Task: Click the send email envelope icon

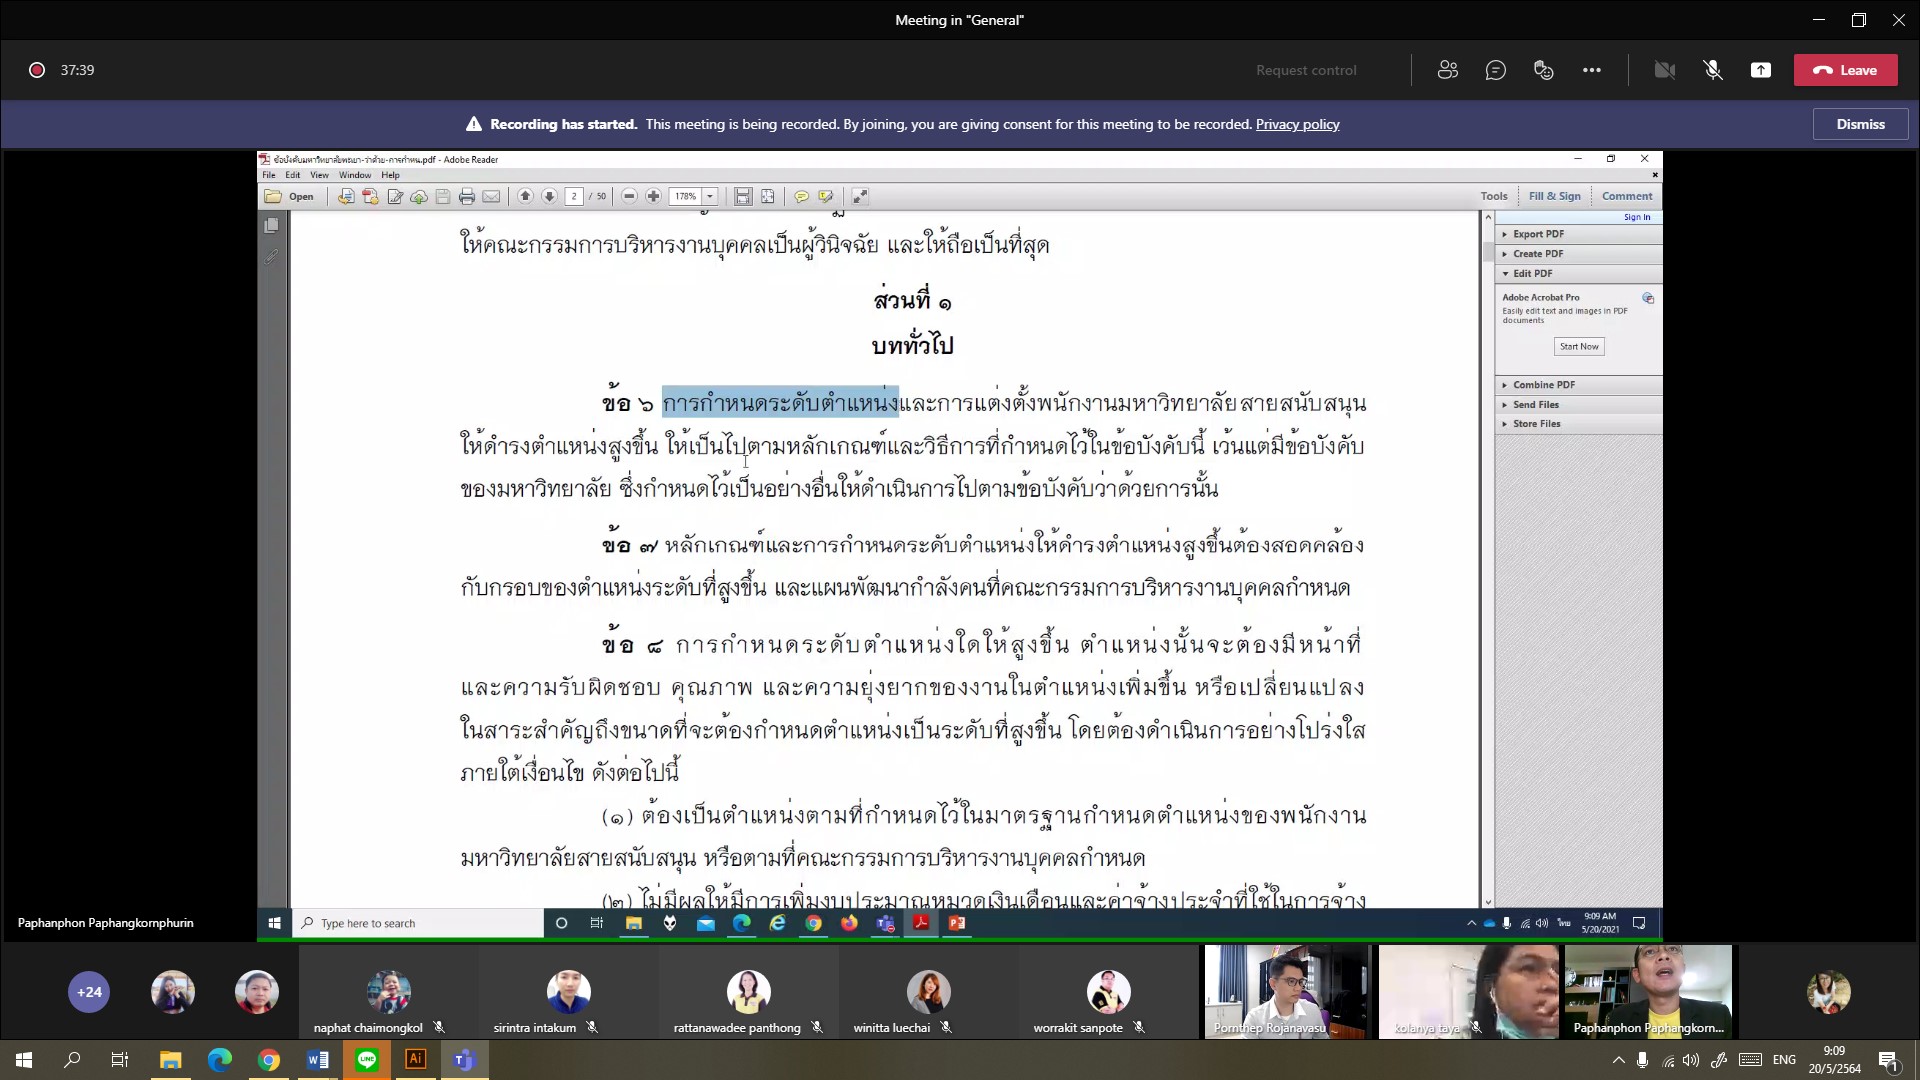Action: click(491, 197)
